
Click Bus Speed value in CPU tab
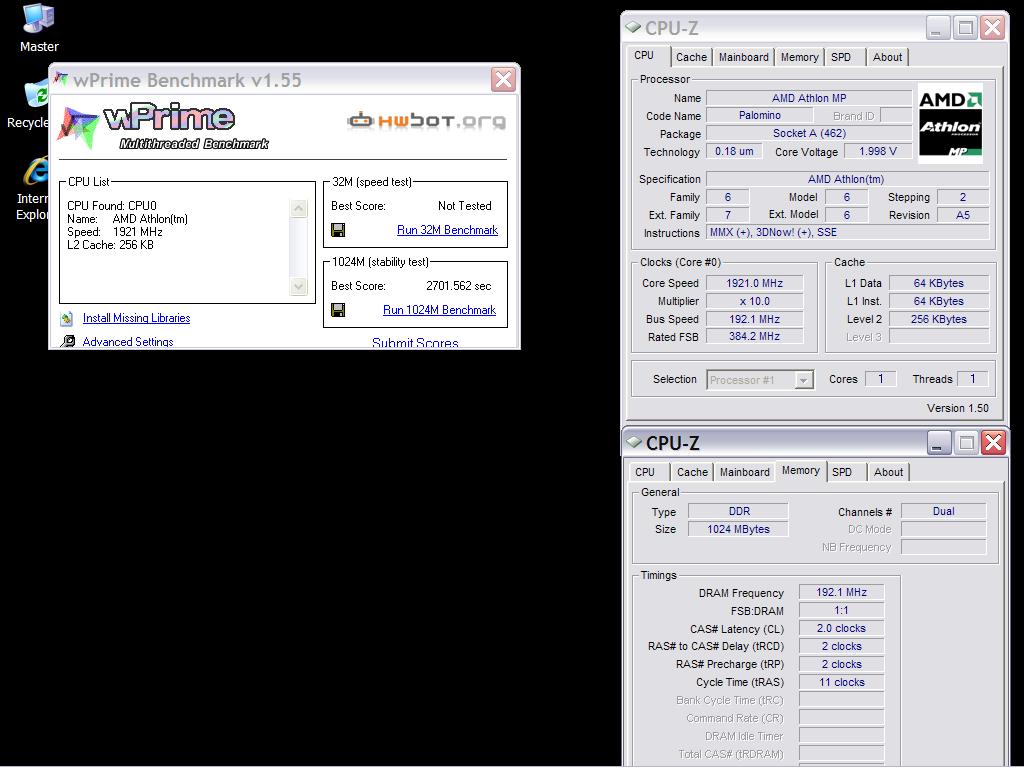[x=754, y=319]
